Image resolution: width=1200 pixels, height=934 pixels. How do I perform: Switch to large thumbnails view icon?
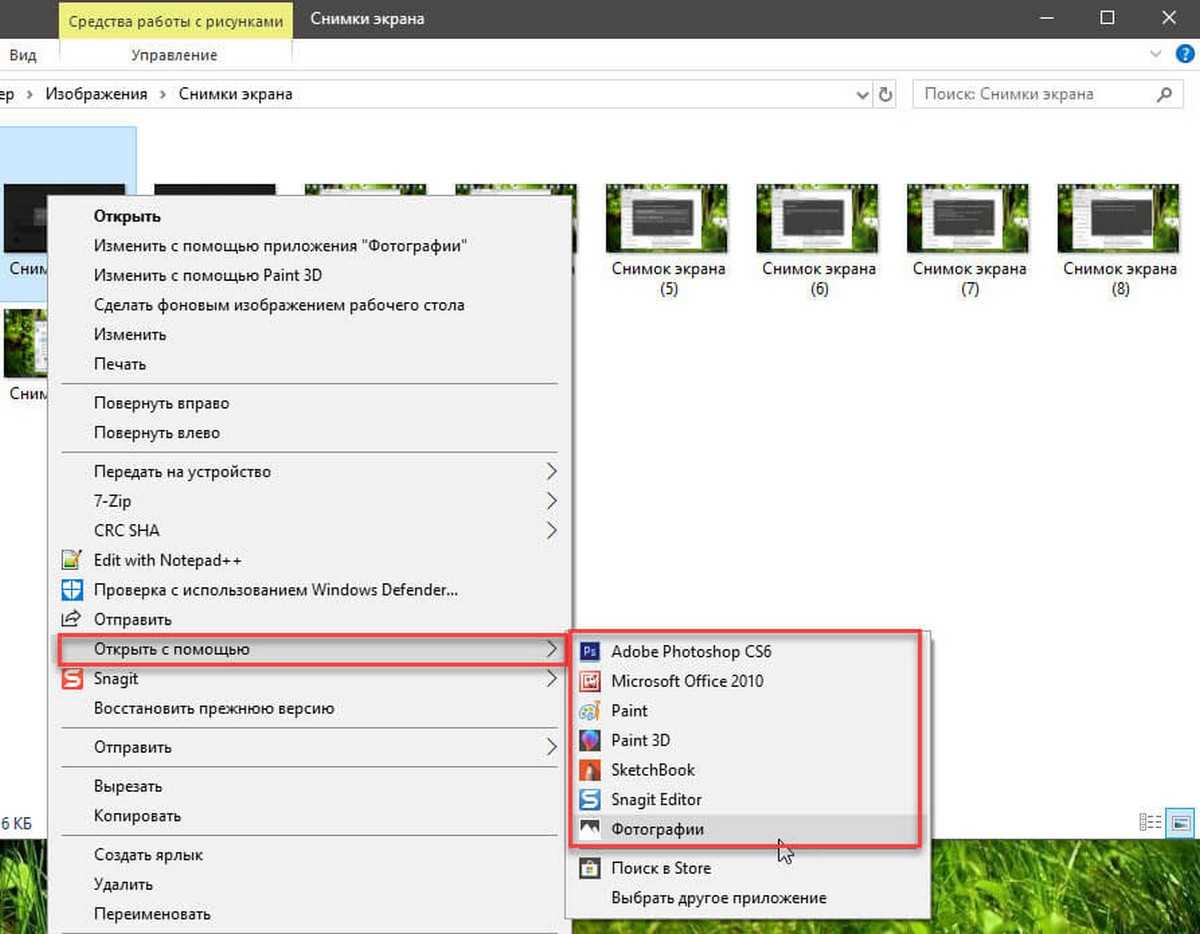(1180, 823)
